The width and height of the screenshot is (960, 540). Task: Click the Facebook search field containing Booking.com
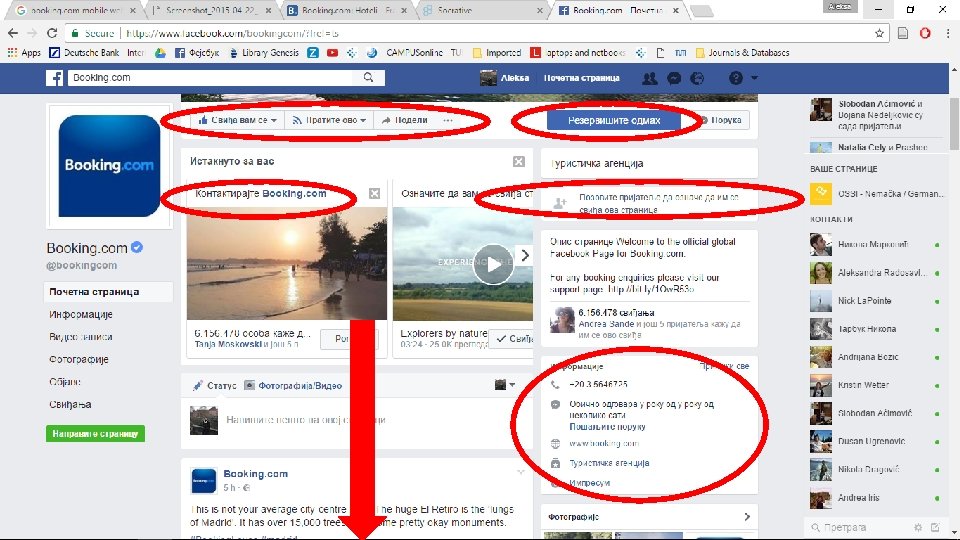[x=210, y=78]
